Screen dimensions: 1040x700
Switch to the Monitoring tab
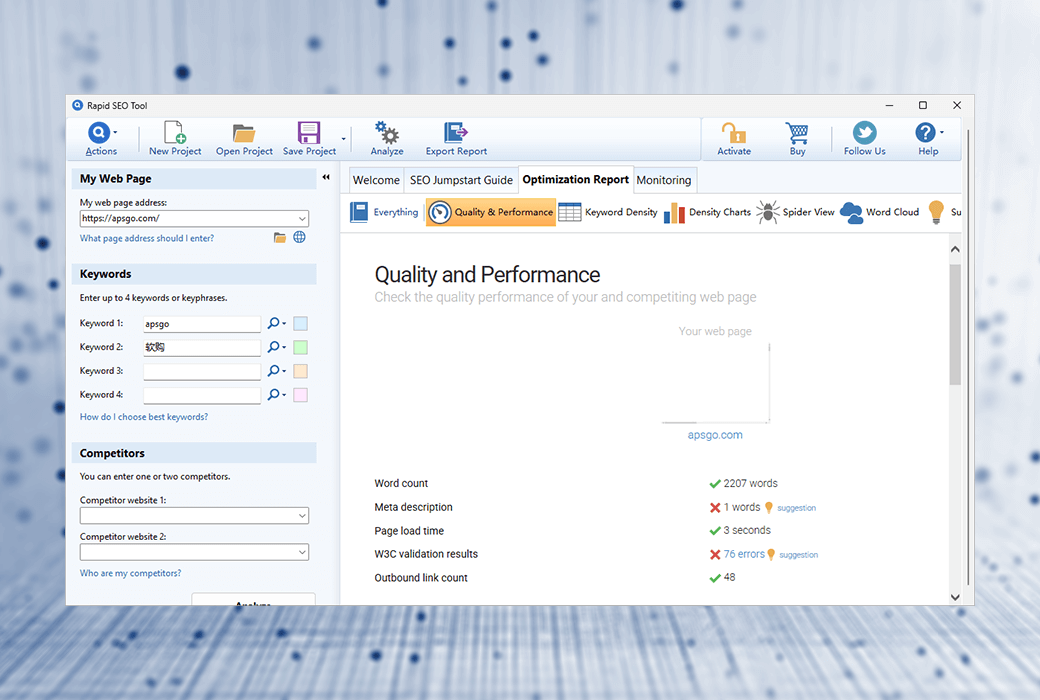(x=664, y=180)
